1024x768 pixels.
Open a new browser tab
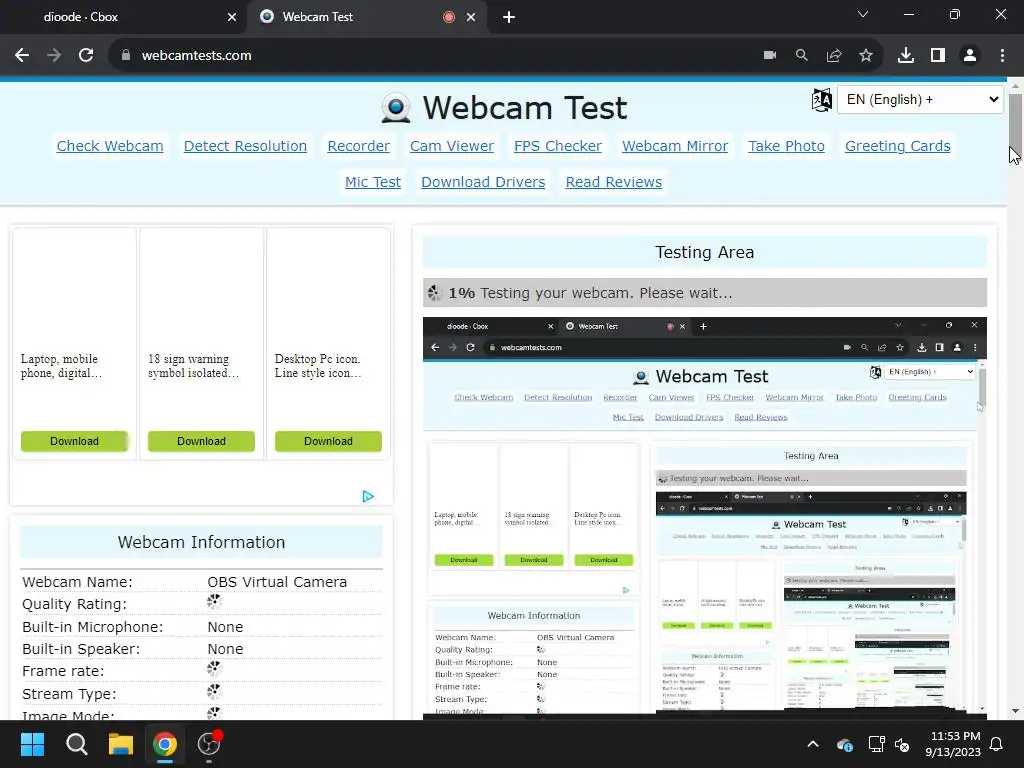point(509,17)
